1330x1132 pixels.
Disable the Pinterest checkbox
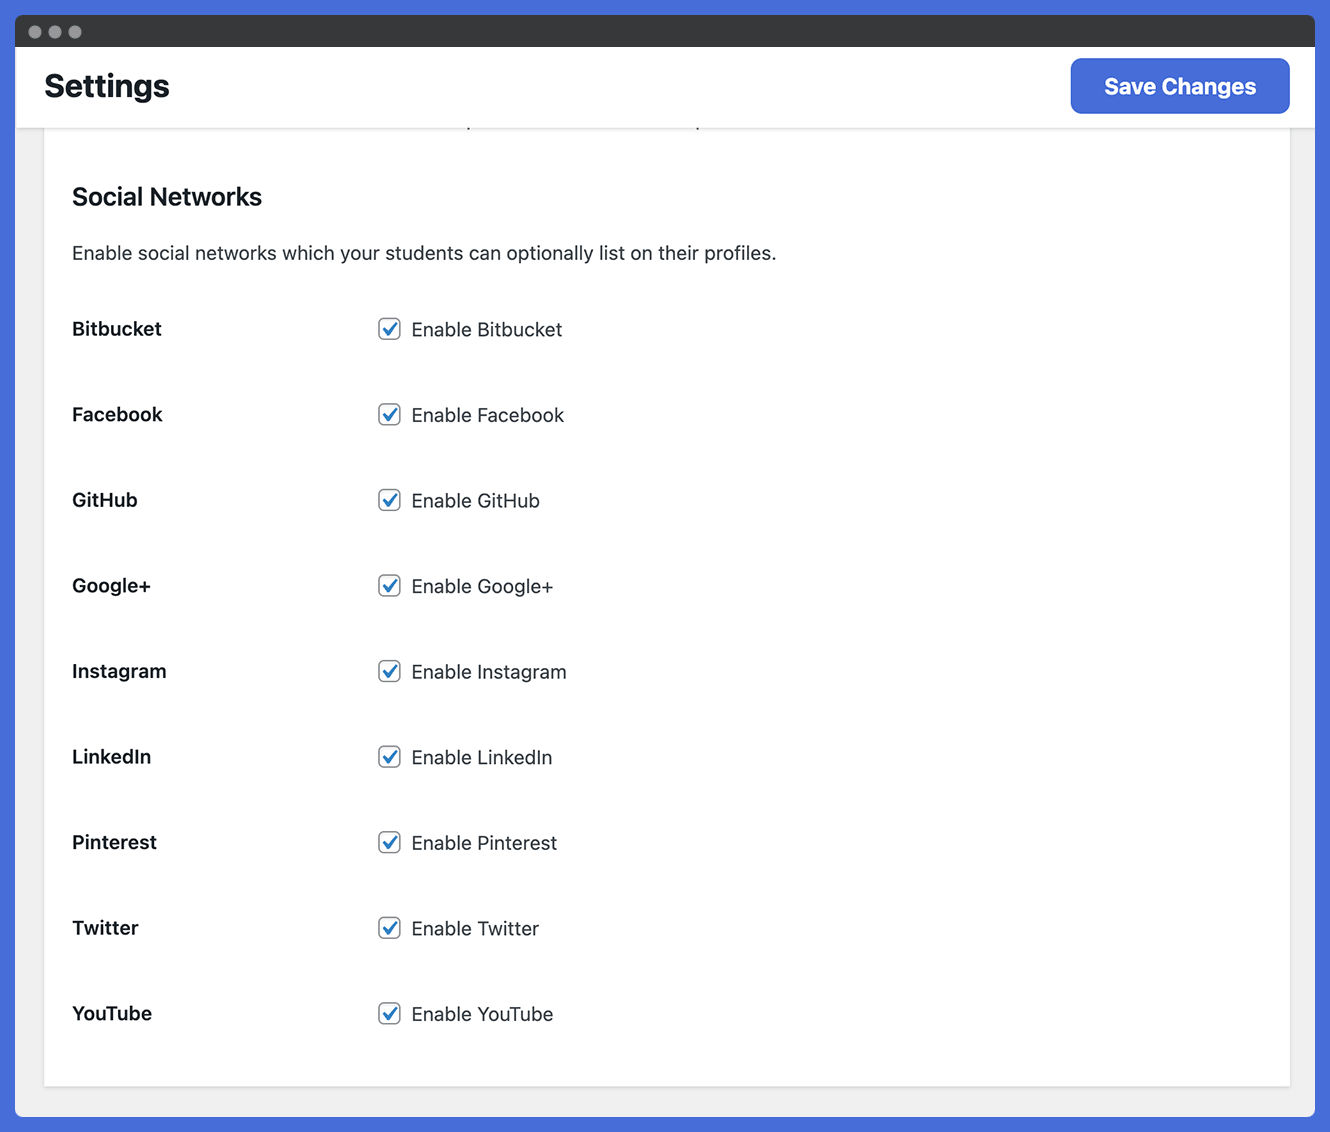point(390,842)
